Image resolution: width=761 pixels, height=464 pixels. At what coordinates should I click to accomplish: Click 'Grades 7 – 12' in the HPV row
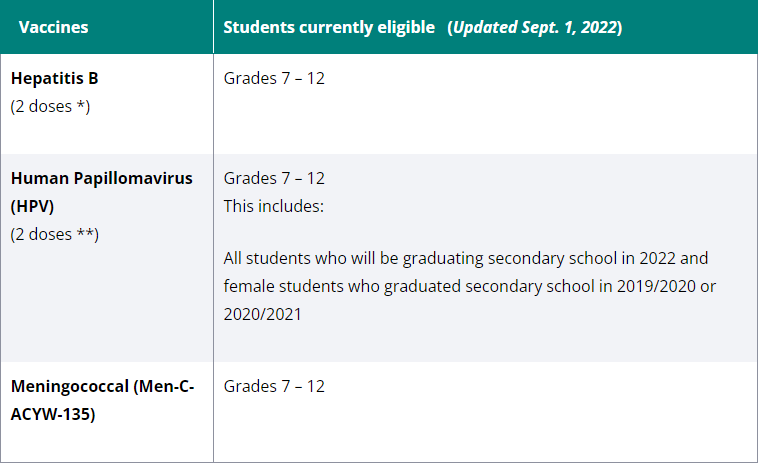tap(274, 178)
